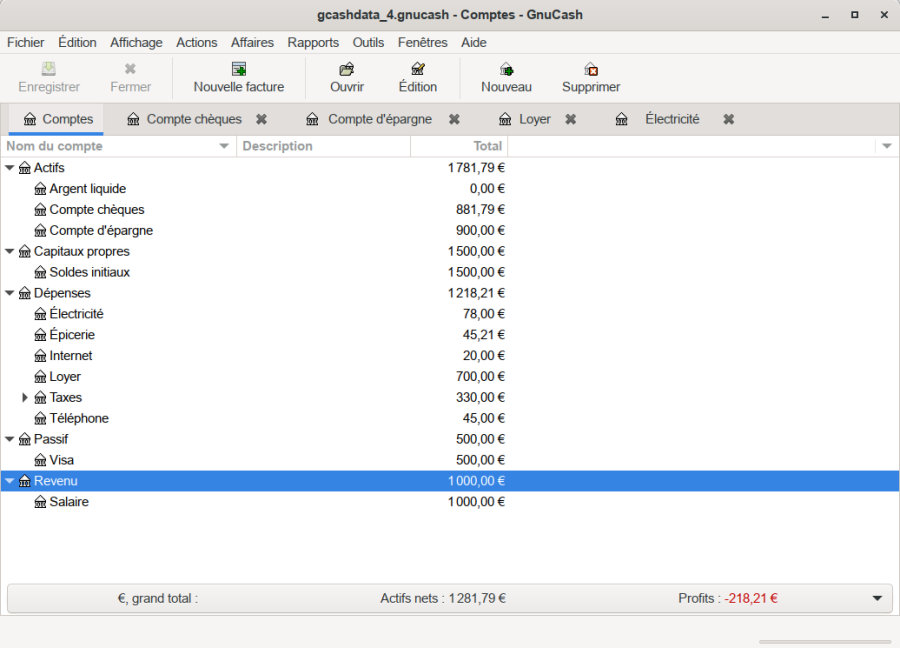Click the Supprimer account icon
Screen dimensions: 900x648
tap(591, 69)
